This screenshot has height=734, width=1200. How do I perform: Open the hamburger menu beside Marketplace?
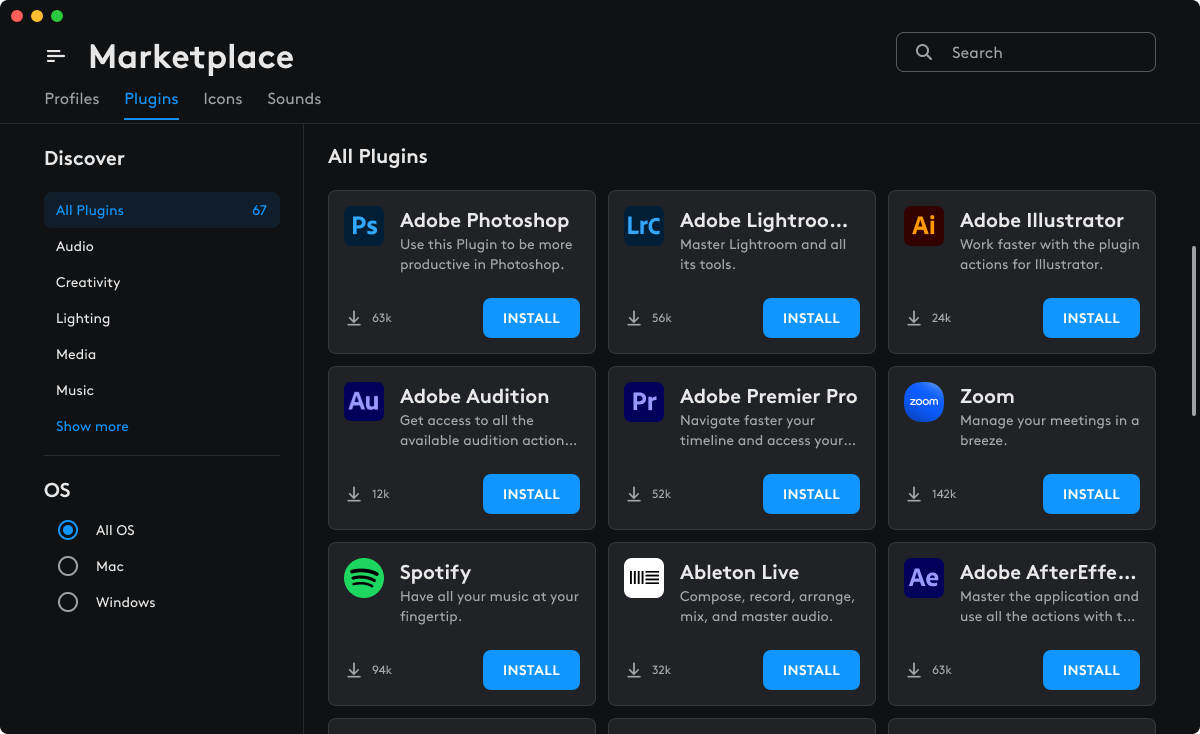pos(56,57)
